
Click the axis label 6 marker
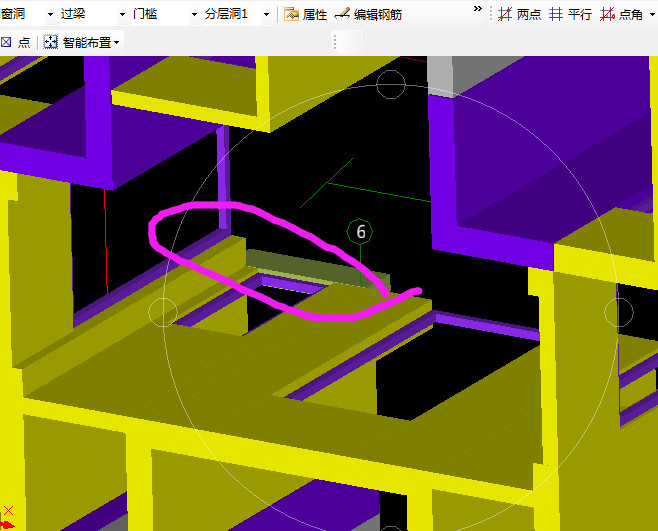(x=360, y=231)
